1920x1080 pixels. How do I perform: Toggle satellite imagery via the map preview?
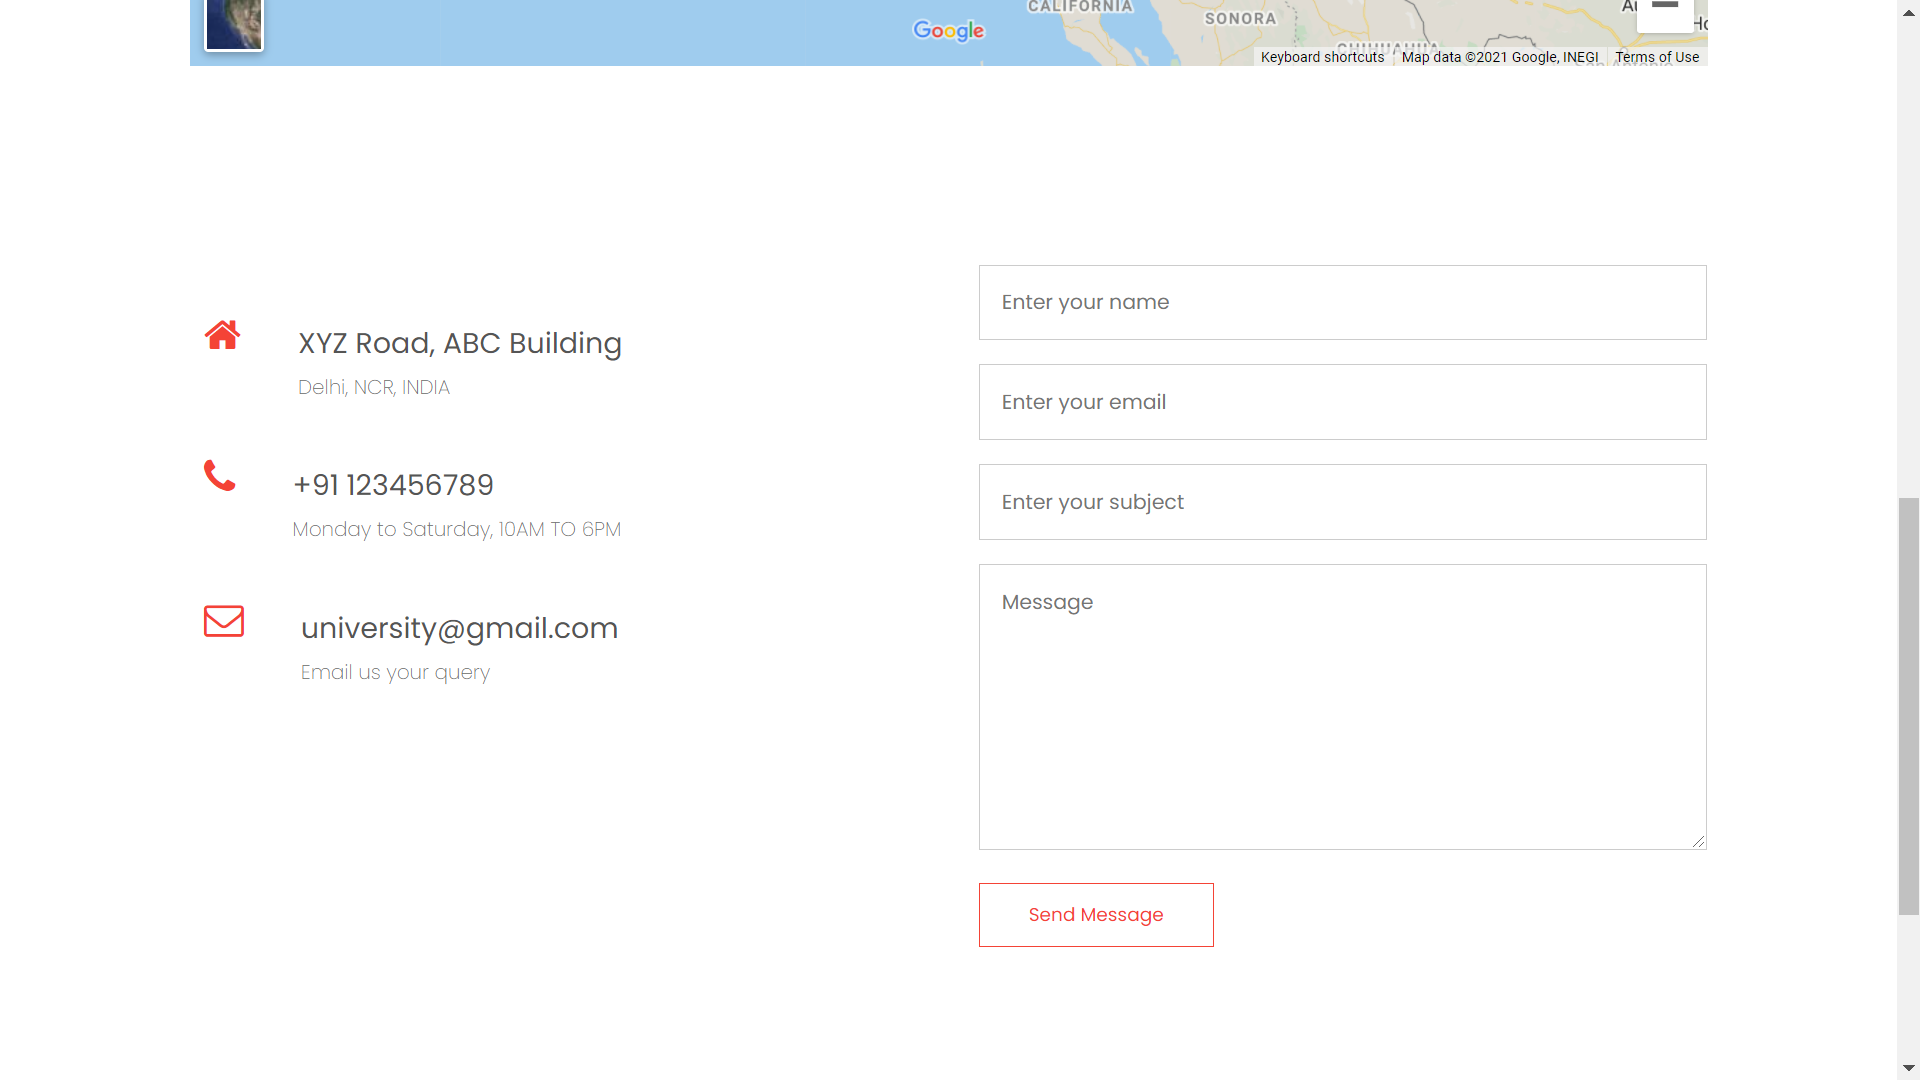coord(233,23)
